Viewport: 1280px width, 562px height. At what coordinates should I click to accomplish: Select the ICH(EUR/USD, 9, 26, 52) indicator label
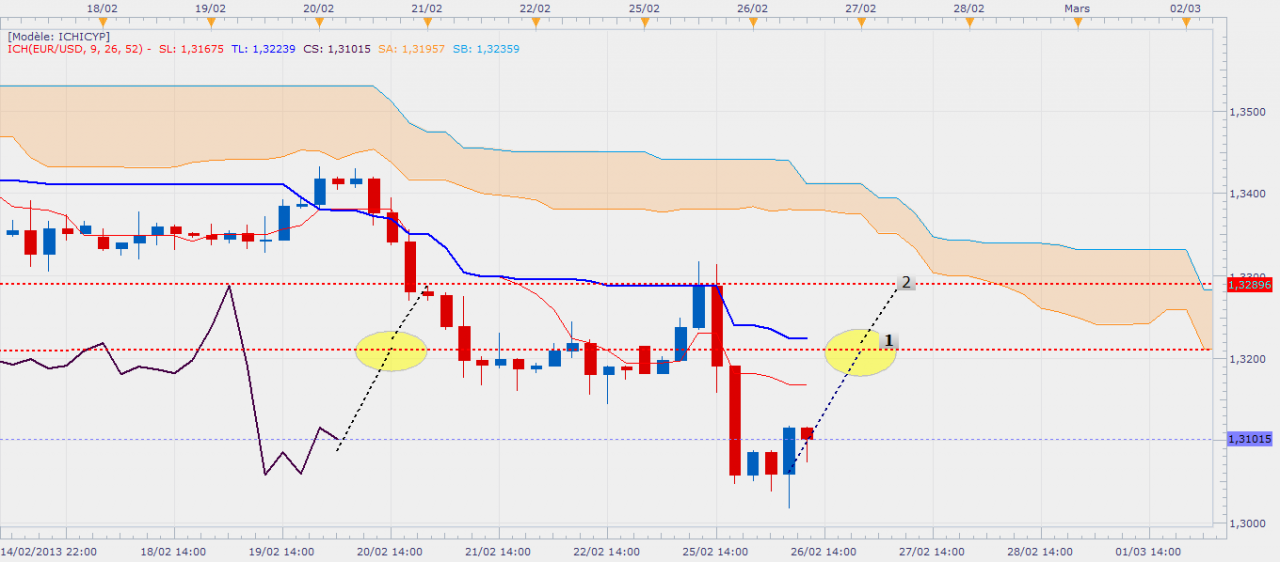tap(78, 48)
